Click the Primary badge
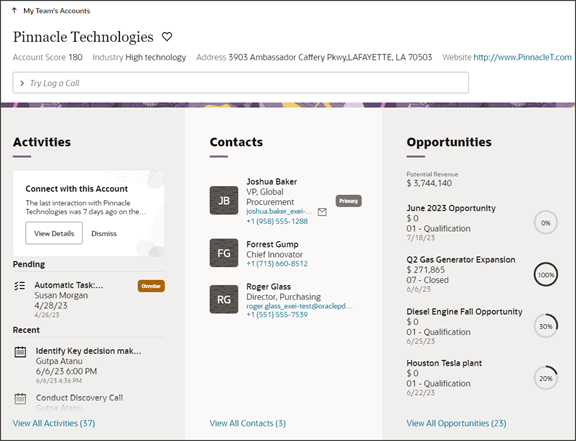 [348, 201]
